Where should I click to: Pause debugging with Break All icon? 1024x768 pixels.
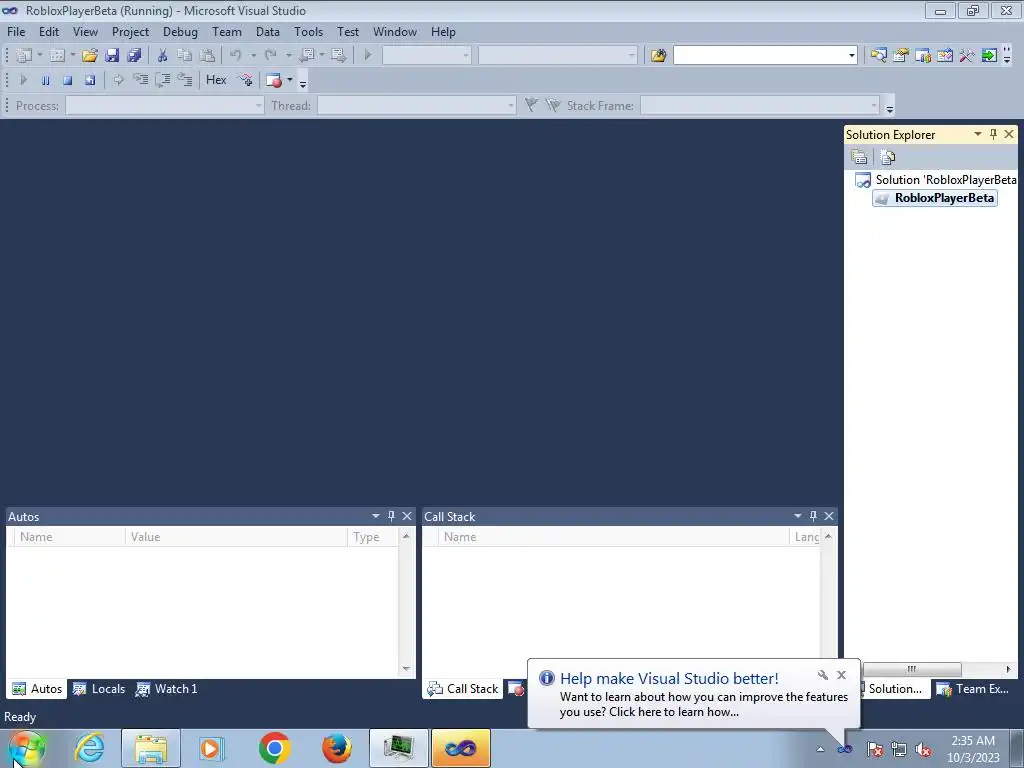(45, 80)
